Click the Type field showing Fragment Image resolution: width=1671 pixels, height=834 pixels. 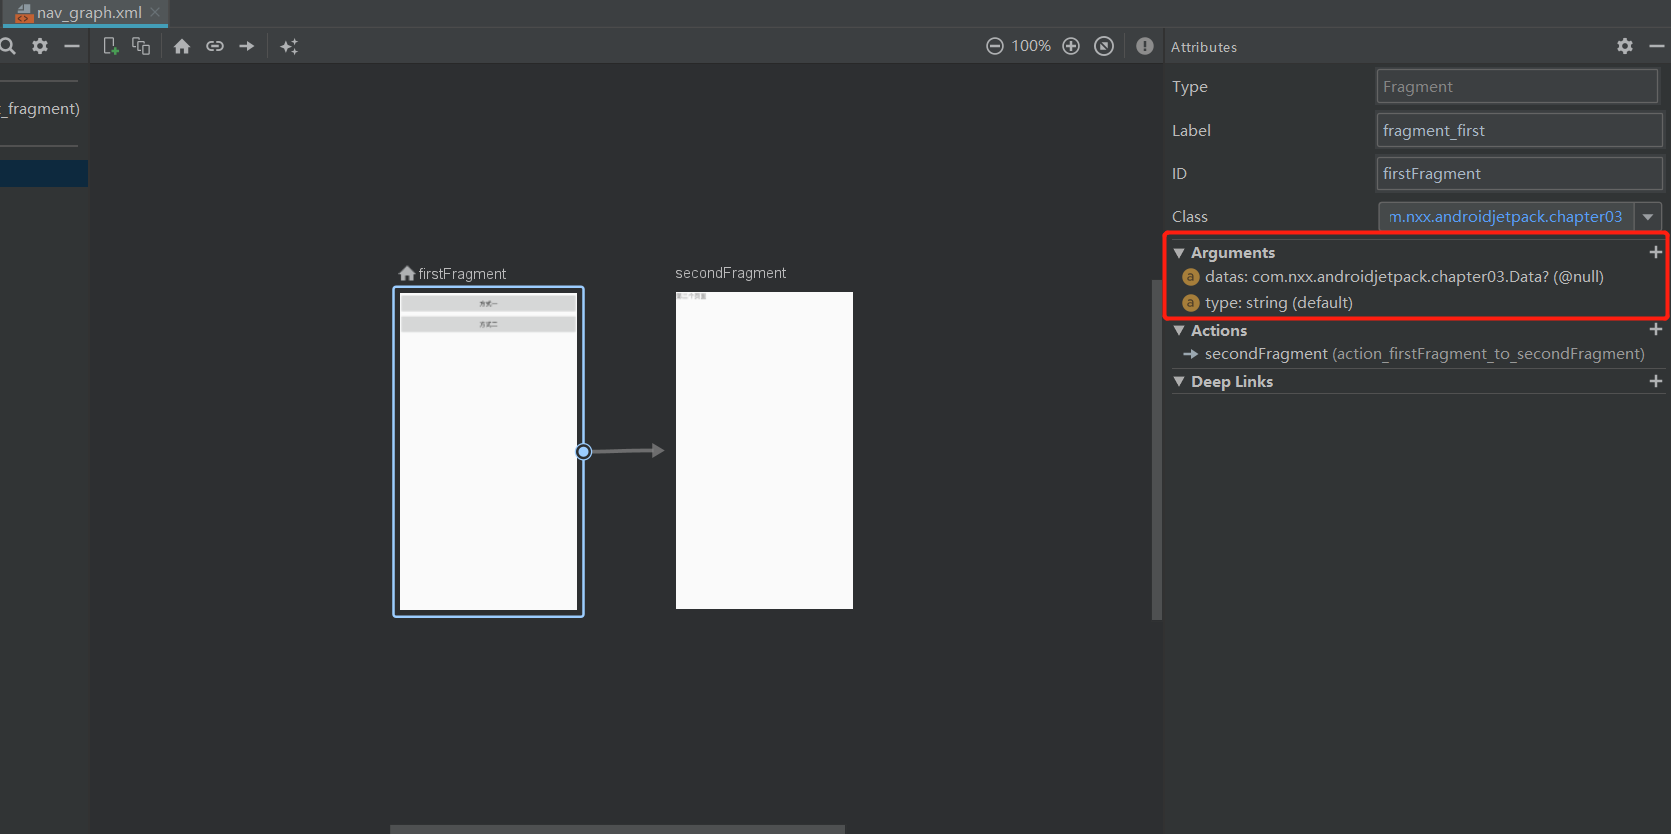[x=1517, y=86]
